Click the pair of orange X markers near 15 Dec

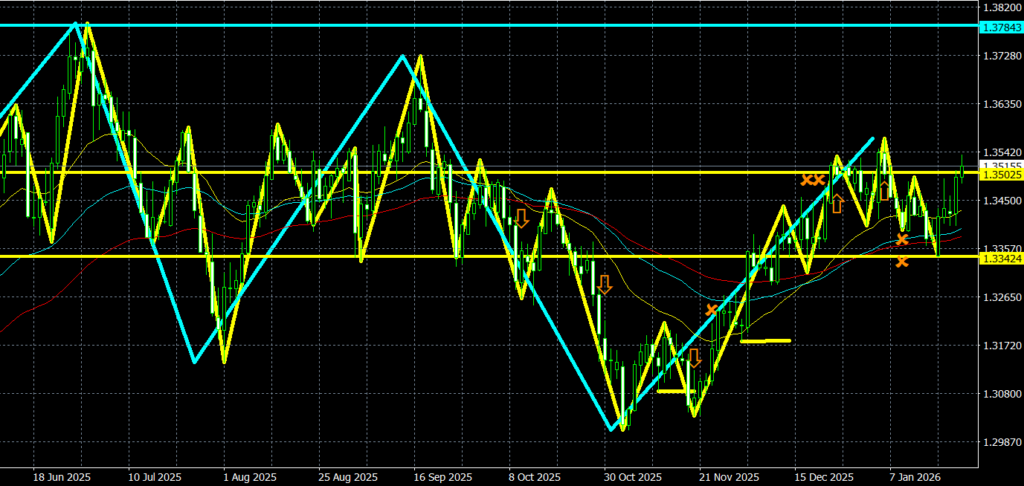(812, 179)
